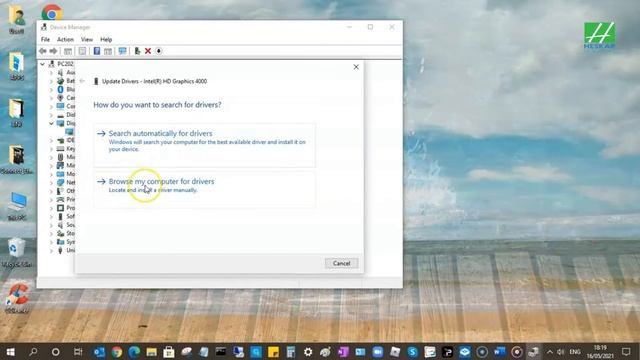Expand the Keyboards tree category
This screenshot has height=360, width=640.
pyautogui.click(x=51, y=149)
